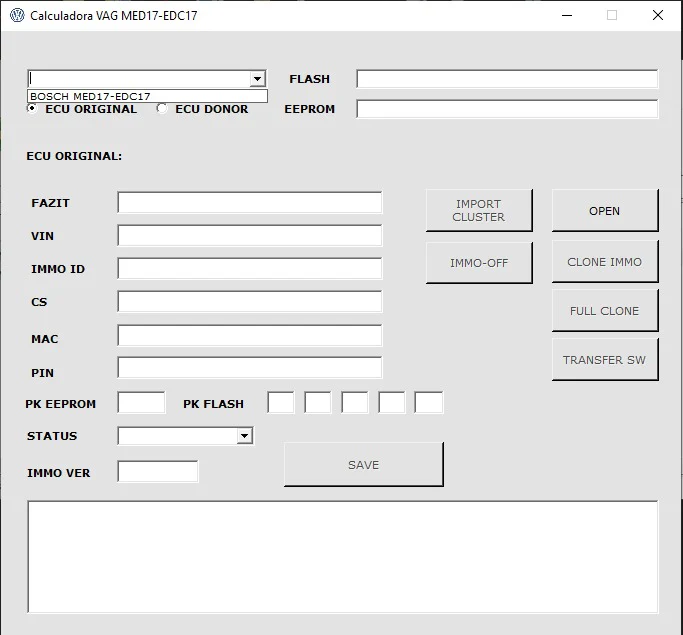Select the ECU DONOR radio button
This screenshot has width=683, height=635.
pyautogui.click(x=162, y=108)
